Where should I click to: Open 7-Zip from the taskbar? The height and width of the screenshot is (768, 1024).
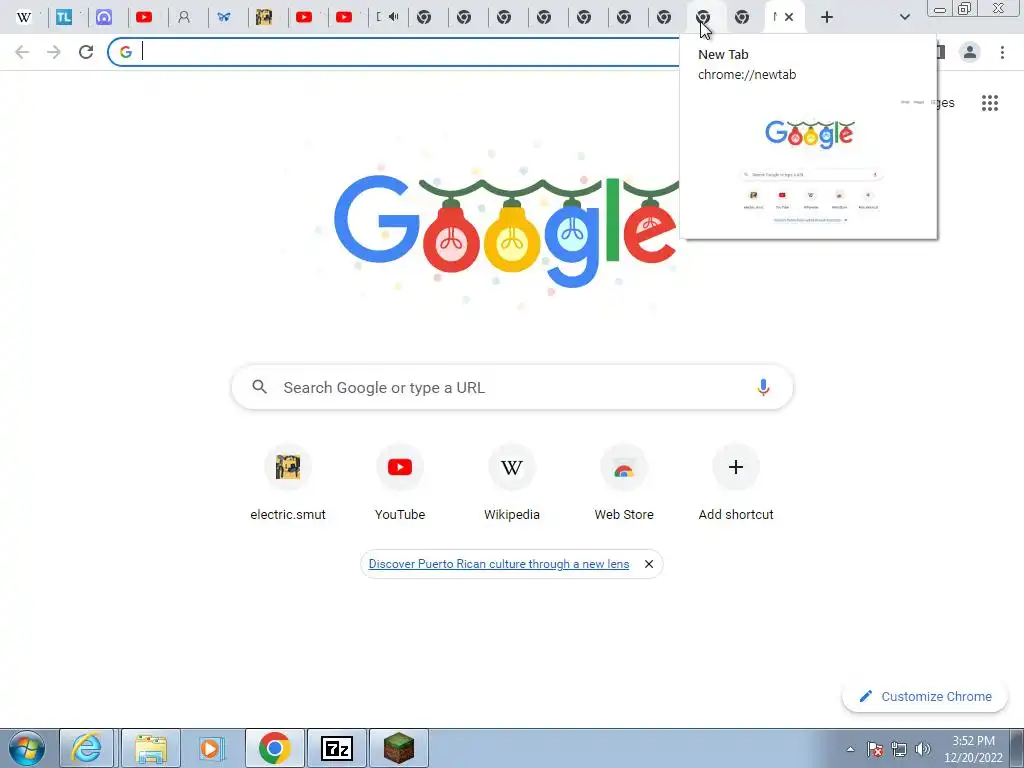[x=337, y=748]
